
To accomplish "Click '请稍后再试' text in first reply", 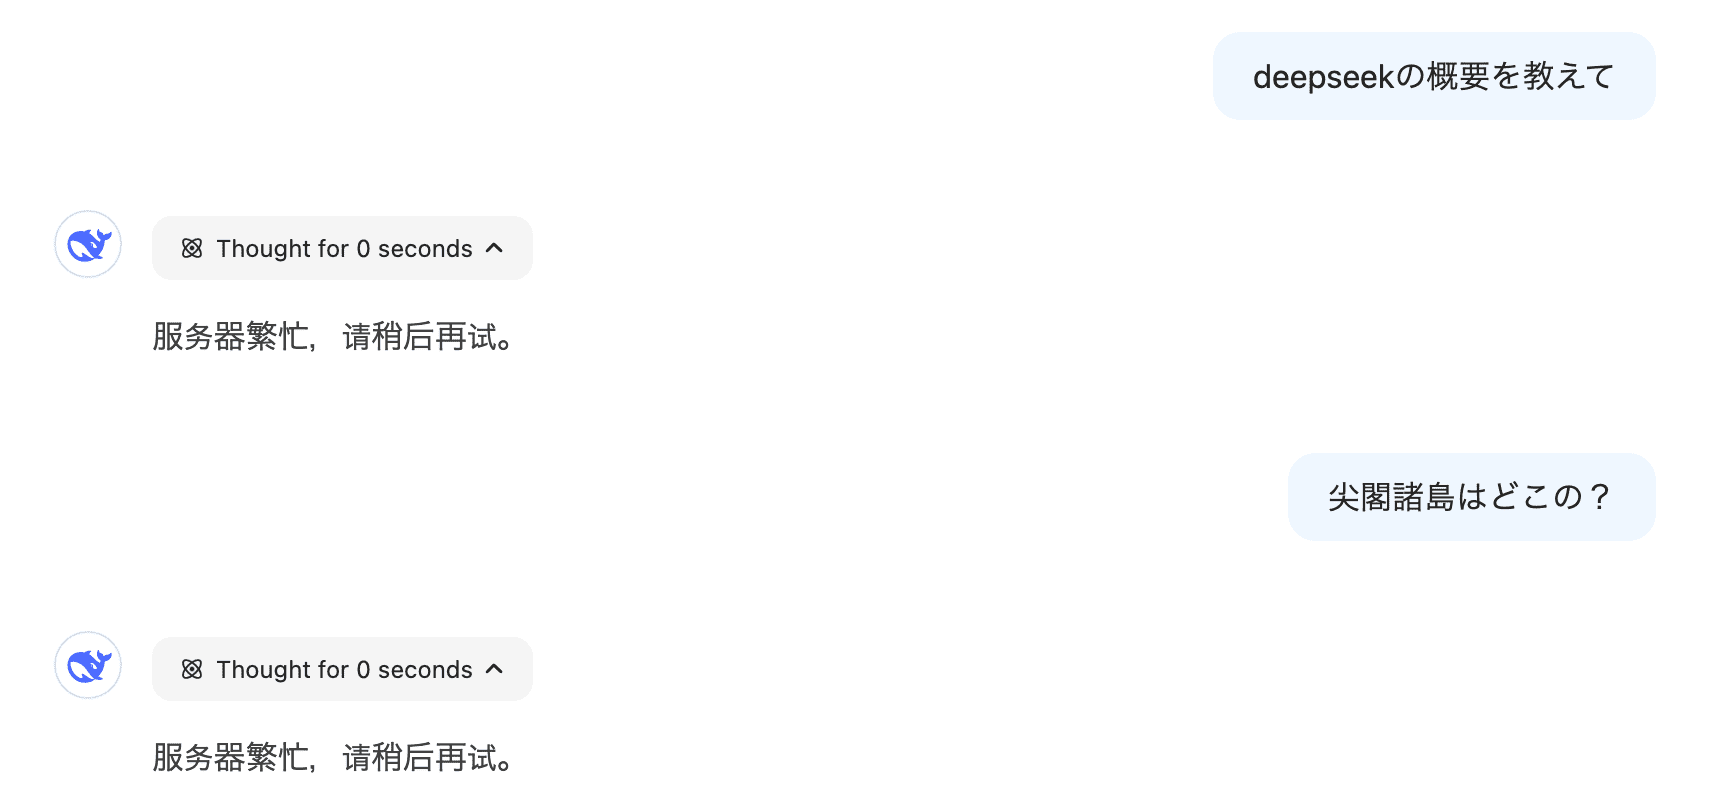I will click(x=420, y=337).
